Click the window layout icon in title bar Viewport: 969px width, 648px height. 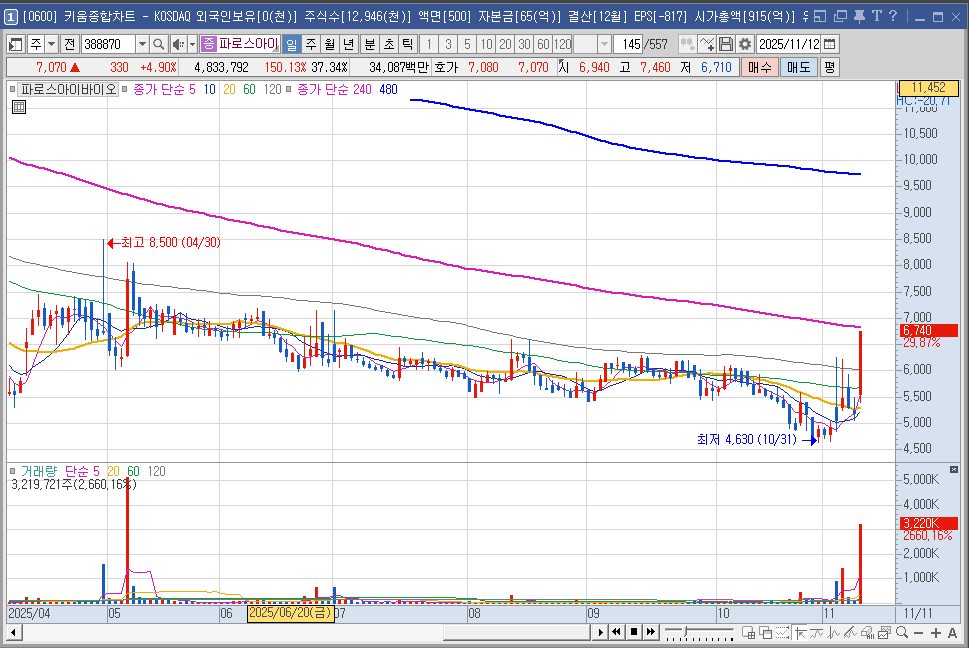(820, 17)
